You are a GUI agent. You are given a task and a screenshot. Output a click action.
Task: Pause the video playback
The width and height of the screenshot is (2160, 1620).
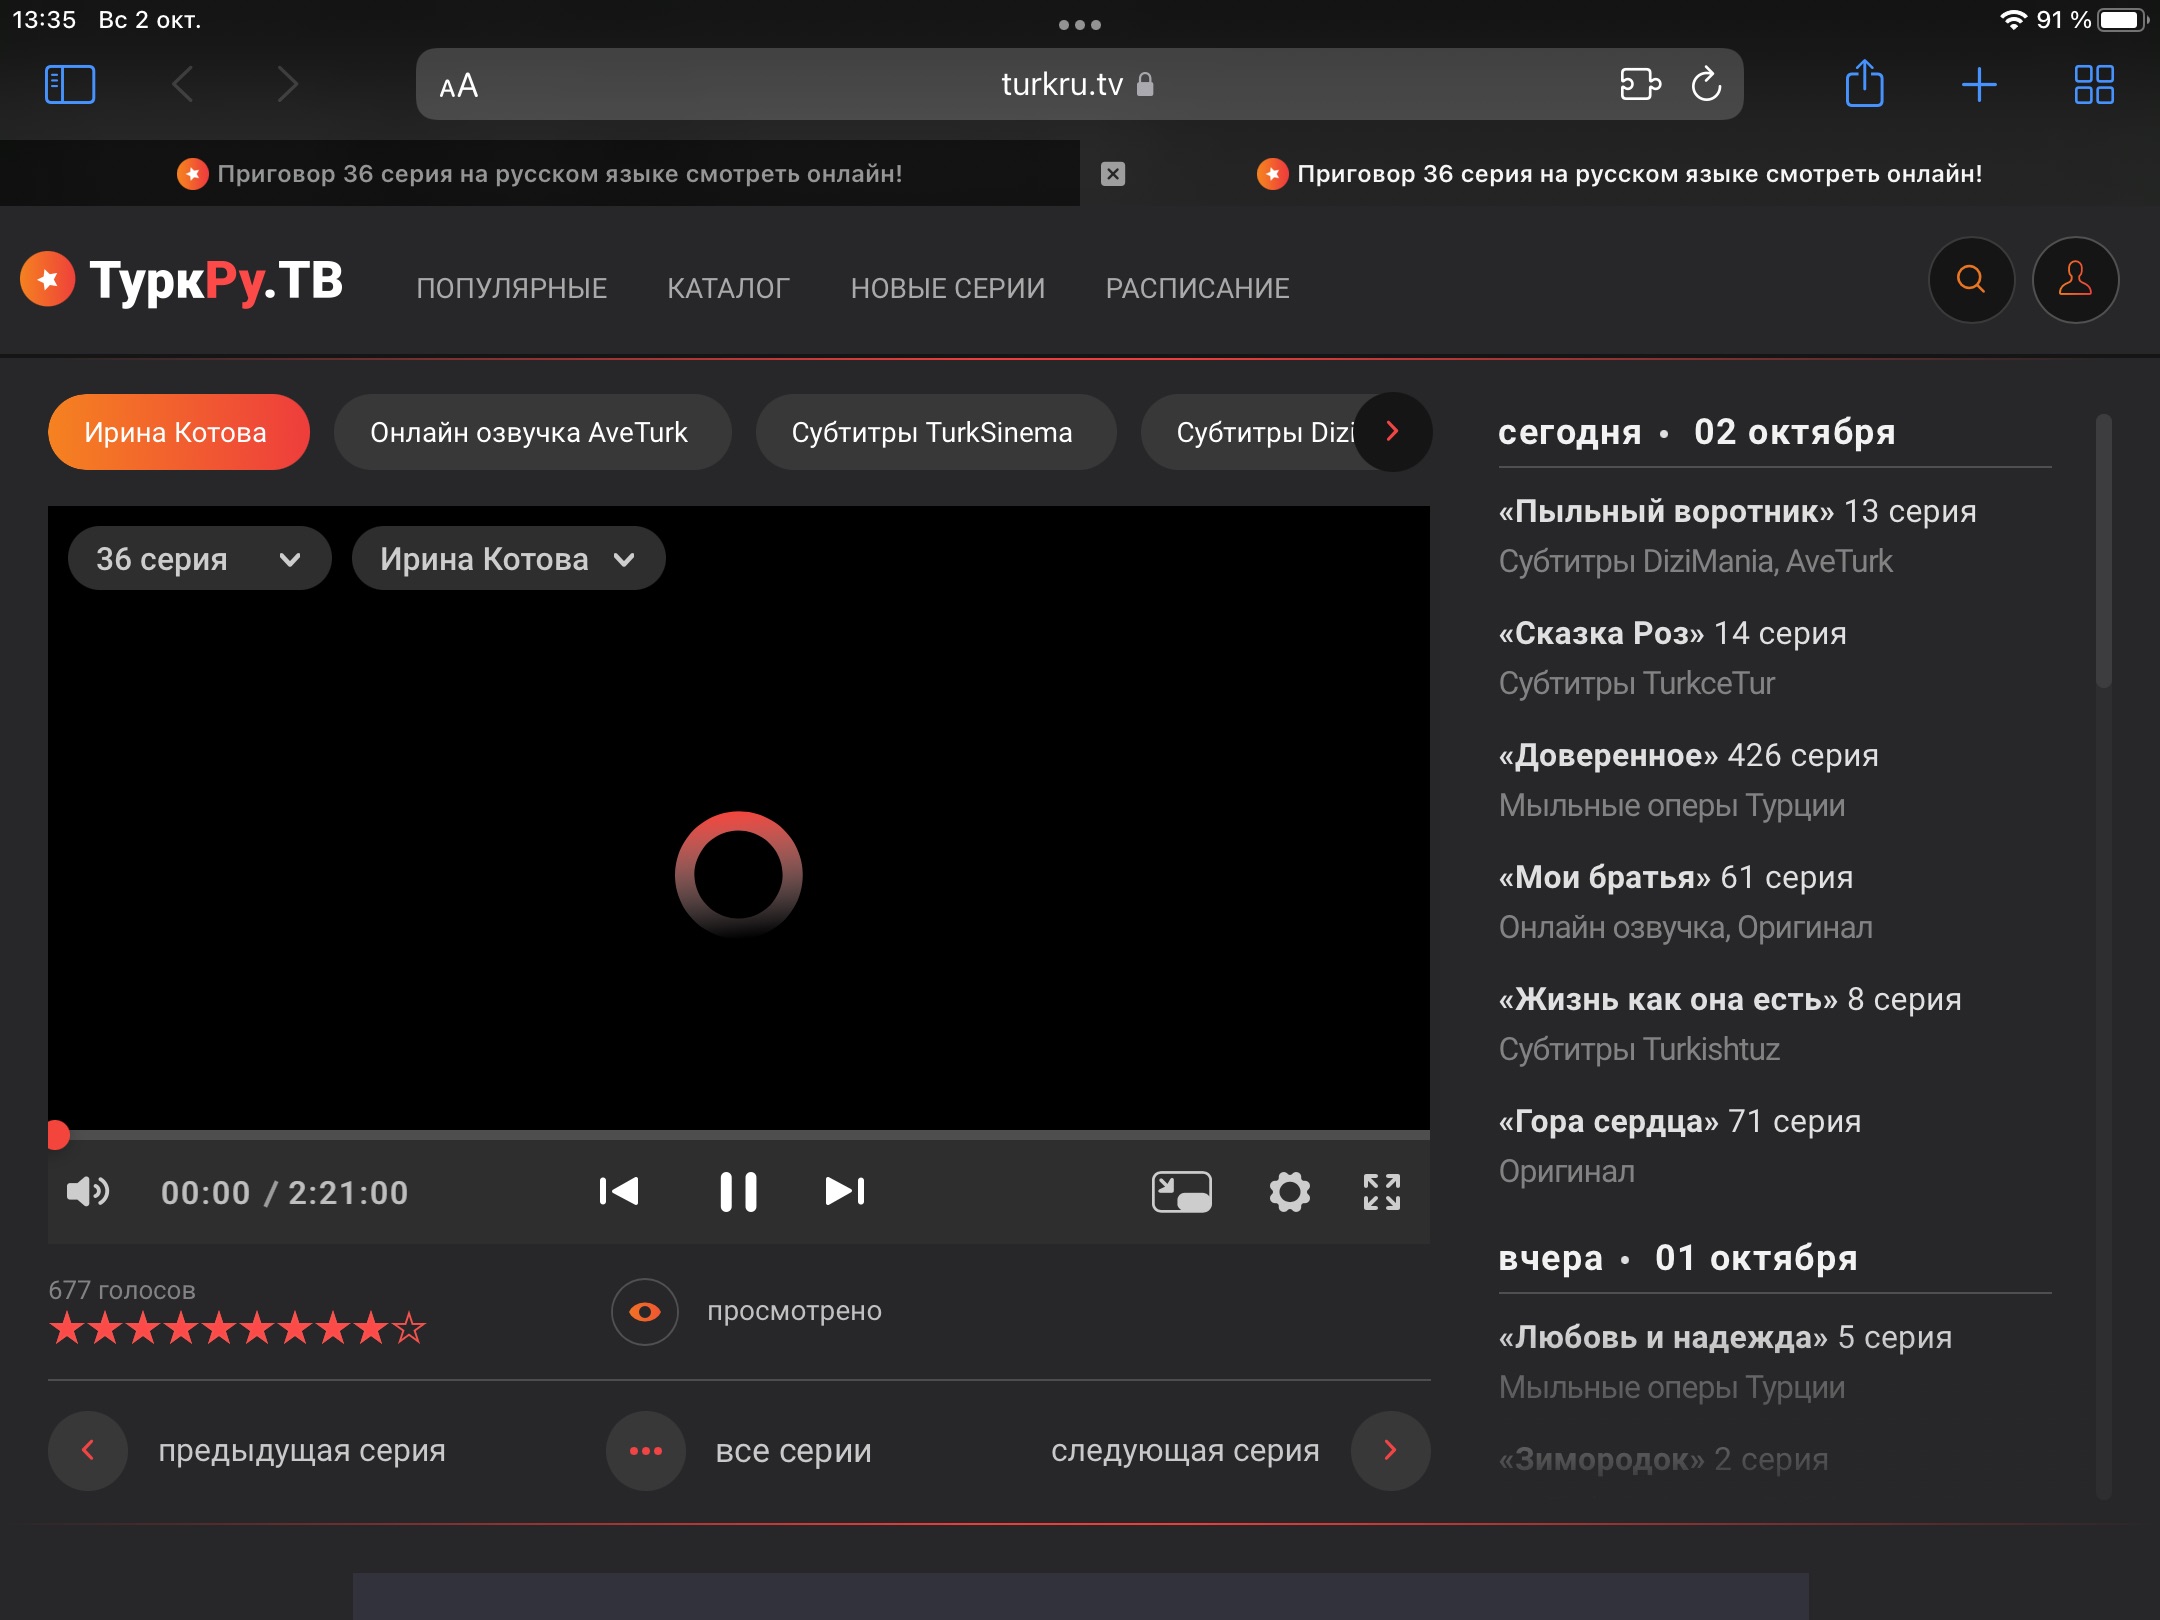click(x=738, y=1192)
